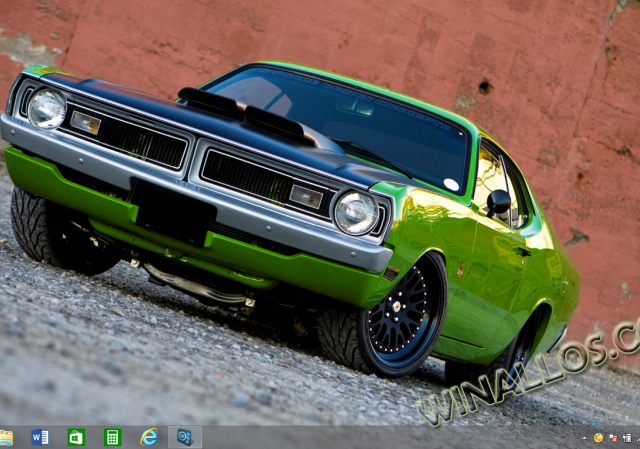Screen dimensions: 640x449
Task: Open File Explorer from the taskbar
Action: coord(6,437)
